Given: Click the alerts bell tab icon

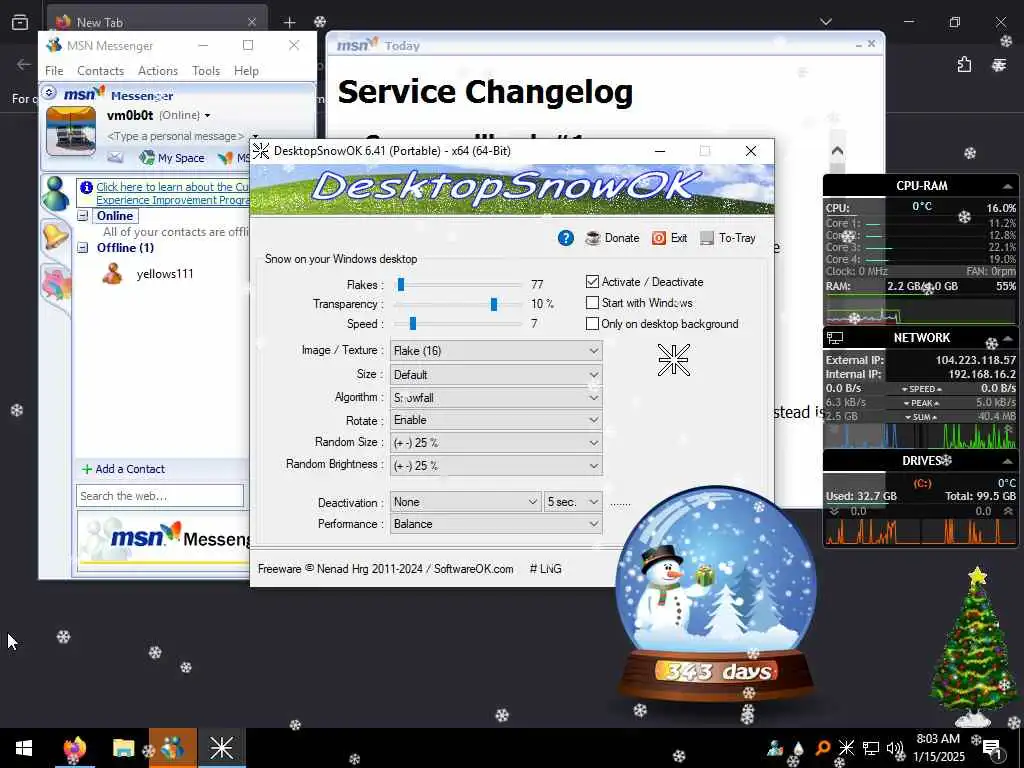Looking at the screenshot, I should click(55, 236).
